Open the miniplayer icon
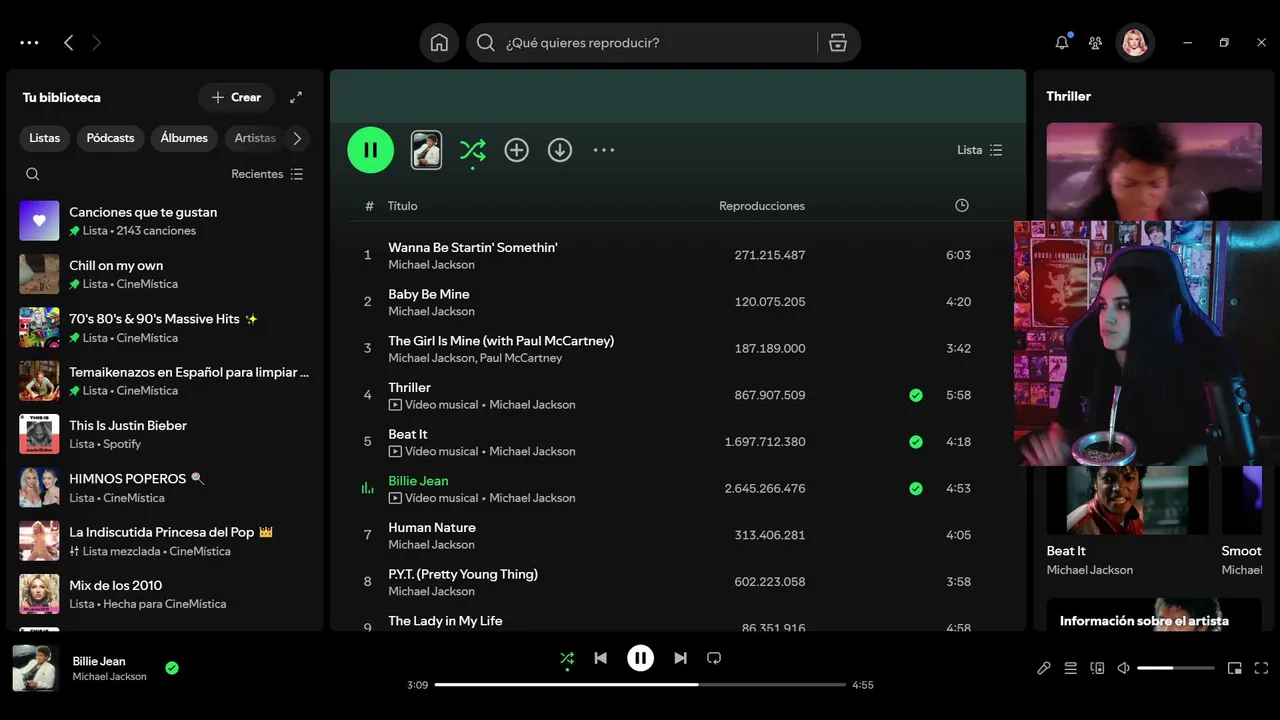The width and height of the screenshot is (1280, 720). pyautogui.click(x=1235, y=668)
